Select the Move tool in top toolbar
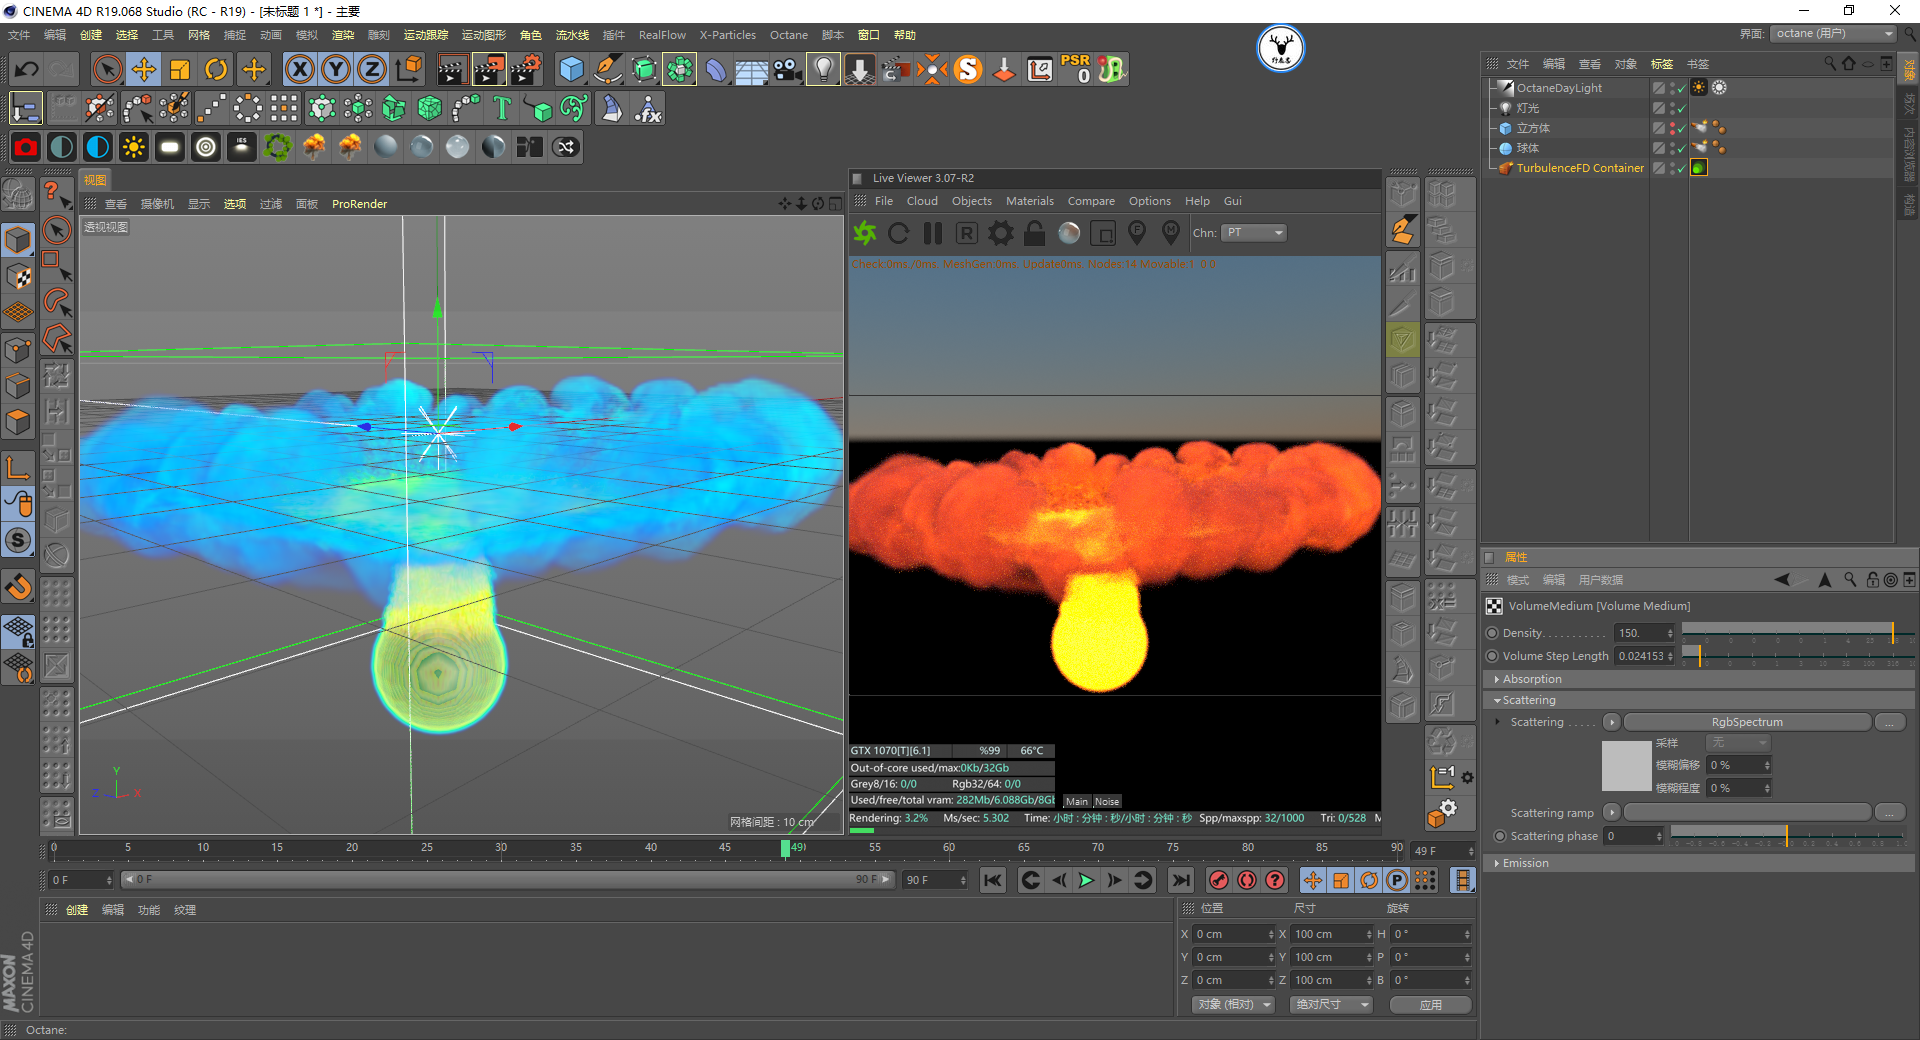Viewport: 1920px width, 1040px height. (144, 69)
